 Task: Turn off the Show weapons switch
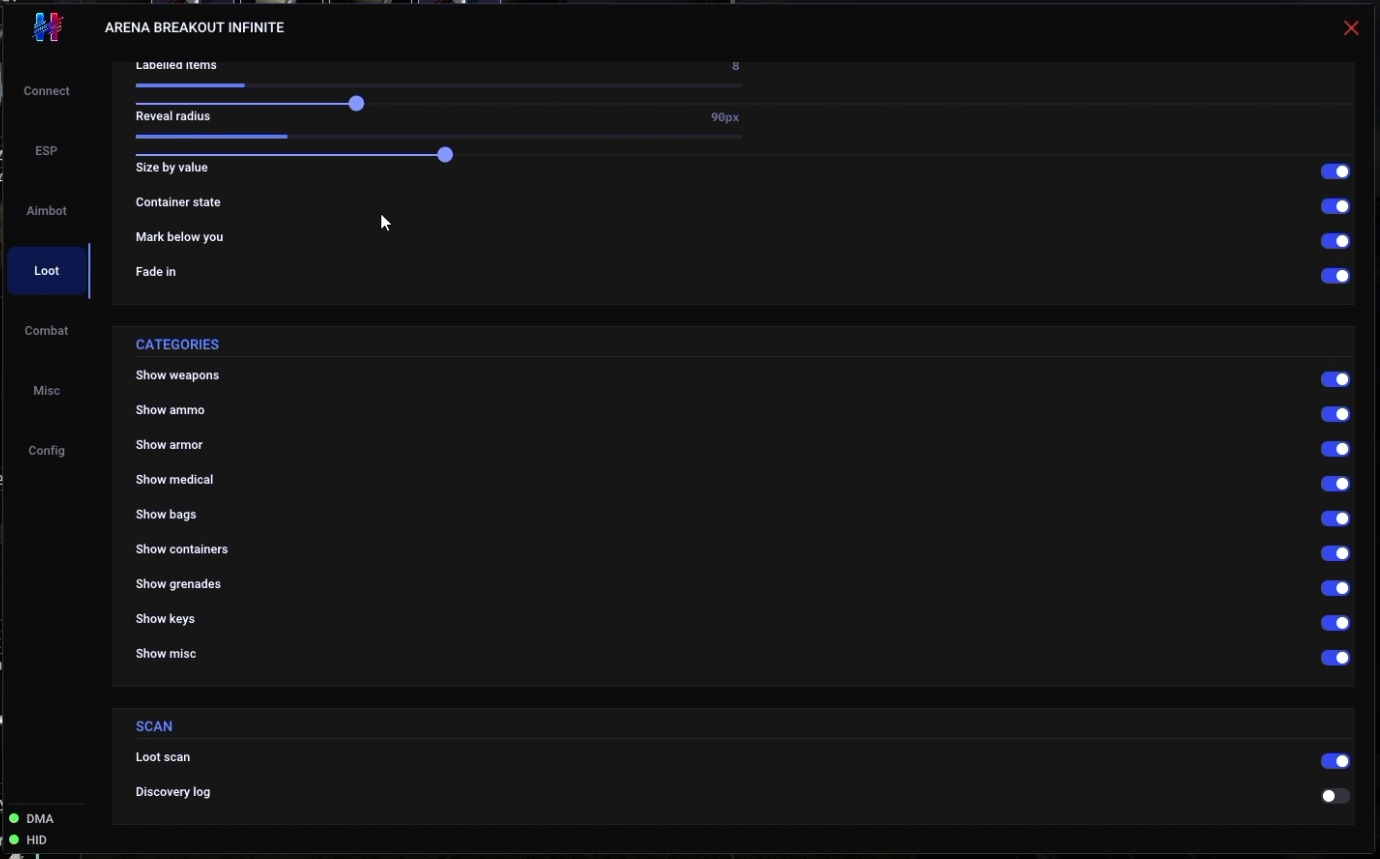click(1335, 379)
